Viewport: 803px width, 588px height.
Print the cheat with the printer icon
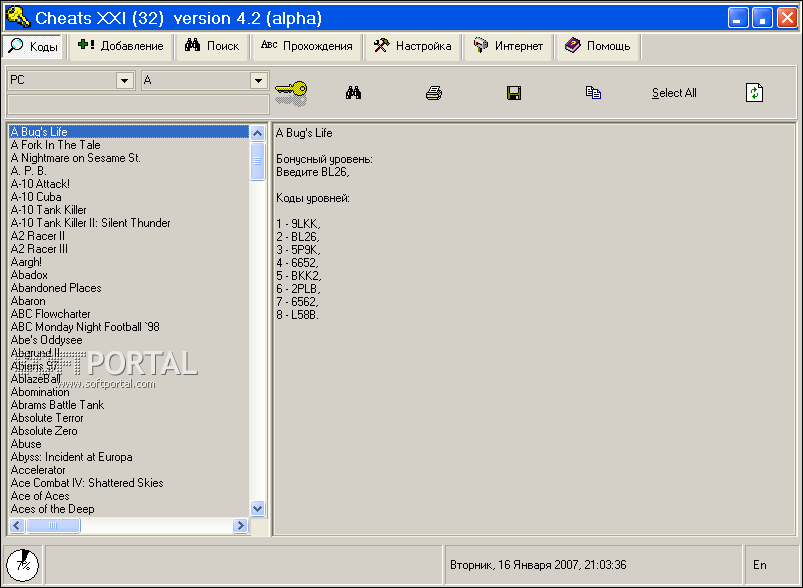pos(434,93)
